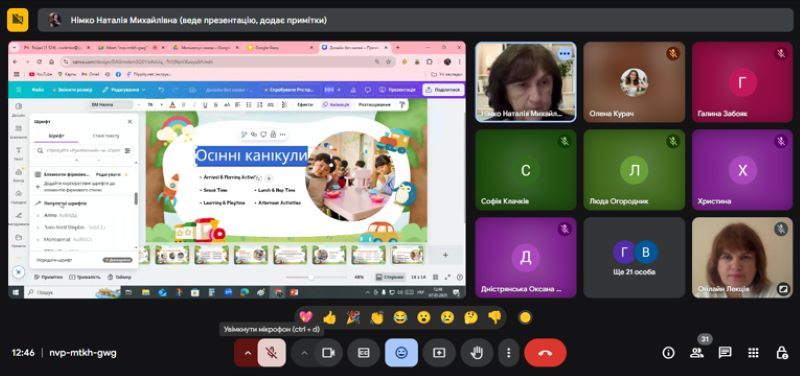The height and width of the screenshot is (376, 800).
Task: Open host controls lock icon
Action: (781, 353)
